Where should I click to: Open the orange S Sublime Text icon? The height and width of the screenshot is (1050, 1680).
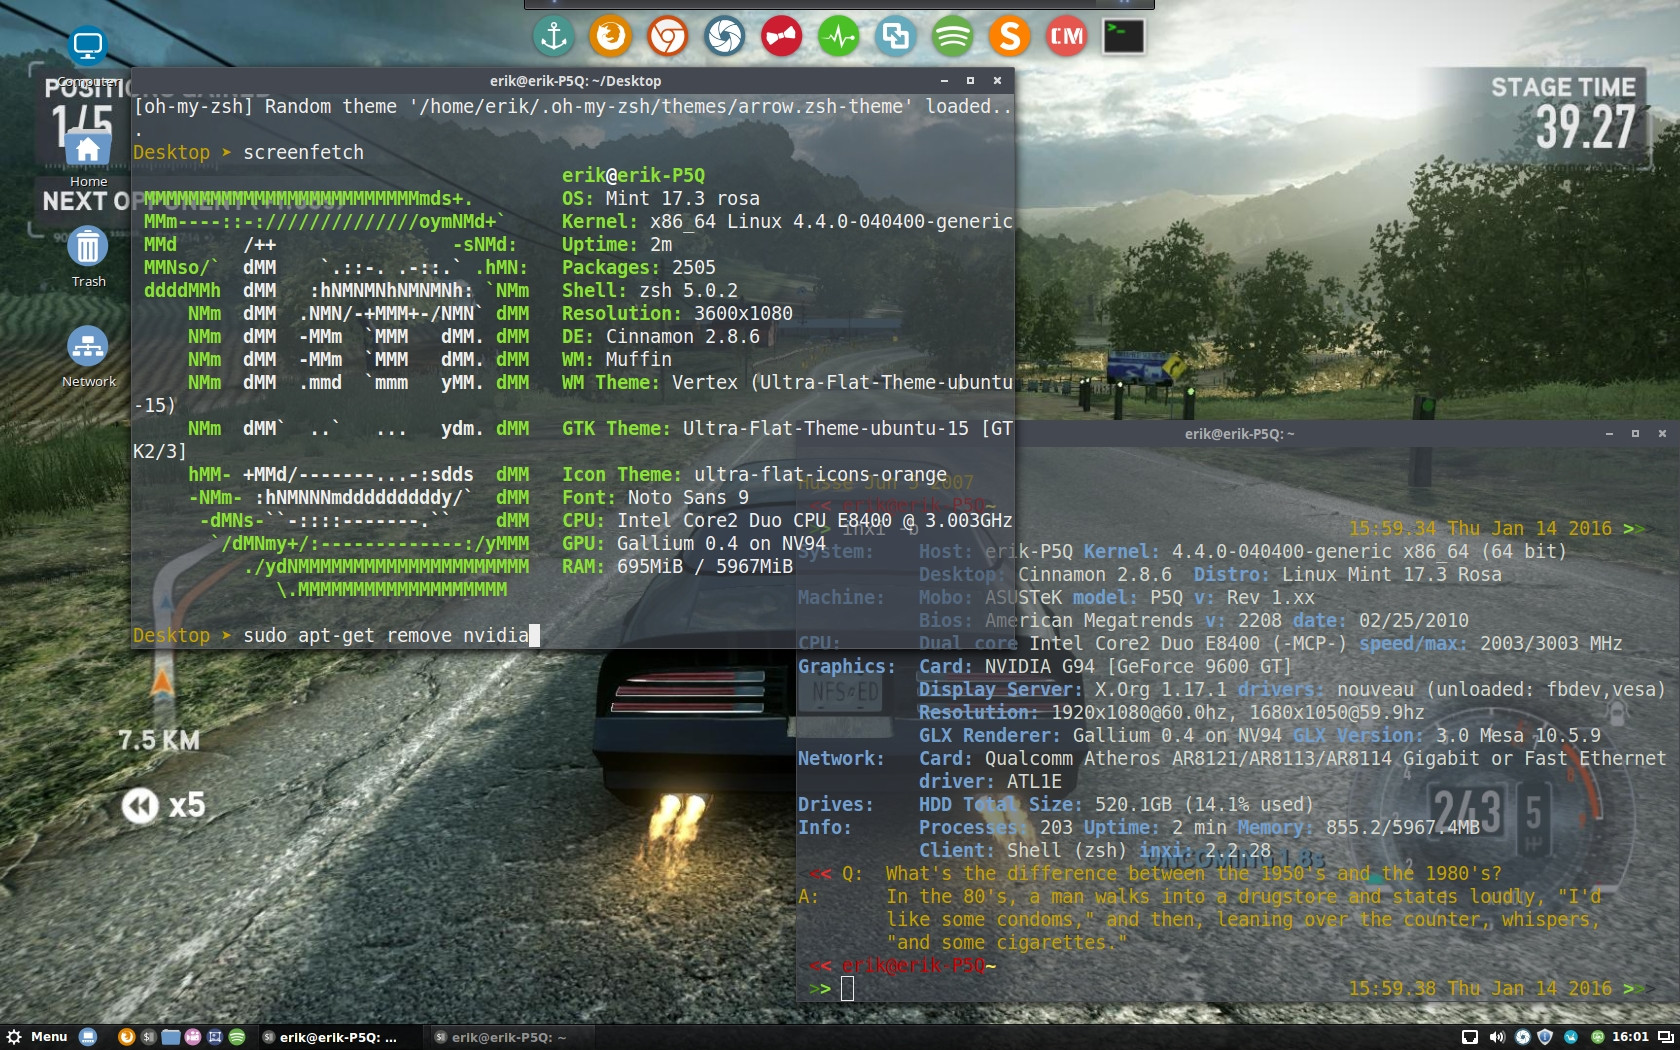click(1010, 37)
